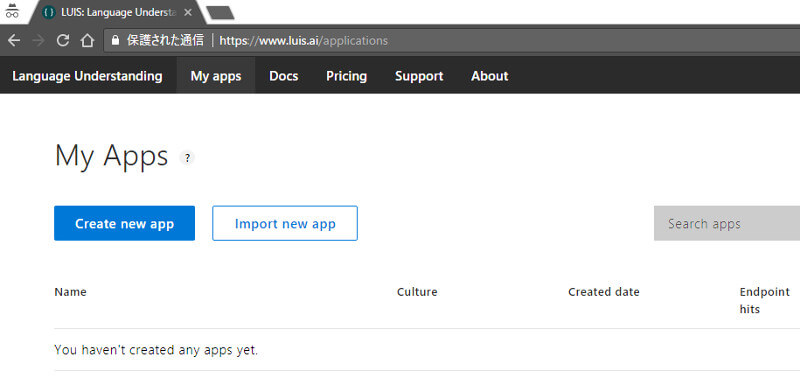Go back with the browser back arrow
The image size is (800, 378).
(x=14, y=40)
